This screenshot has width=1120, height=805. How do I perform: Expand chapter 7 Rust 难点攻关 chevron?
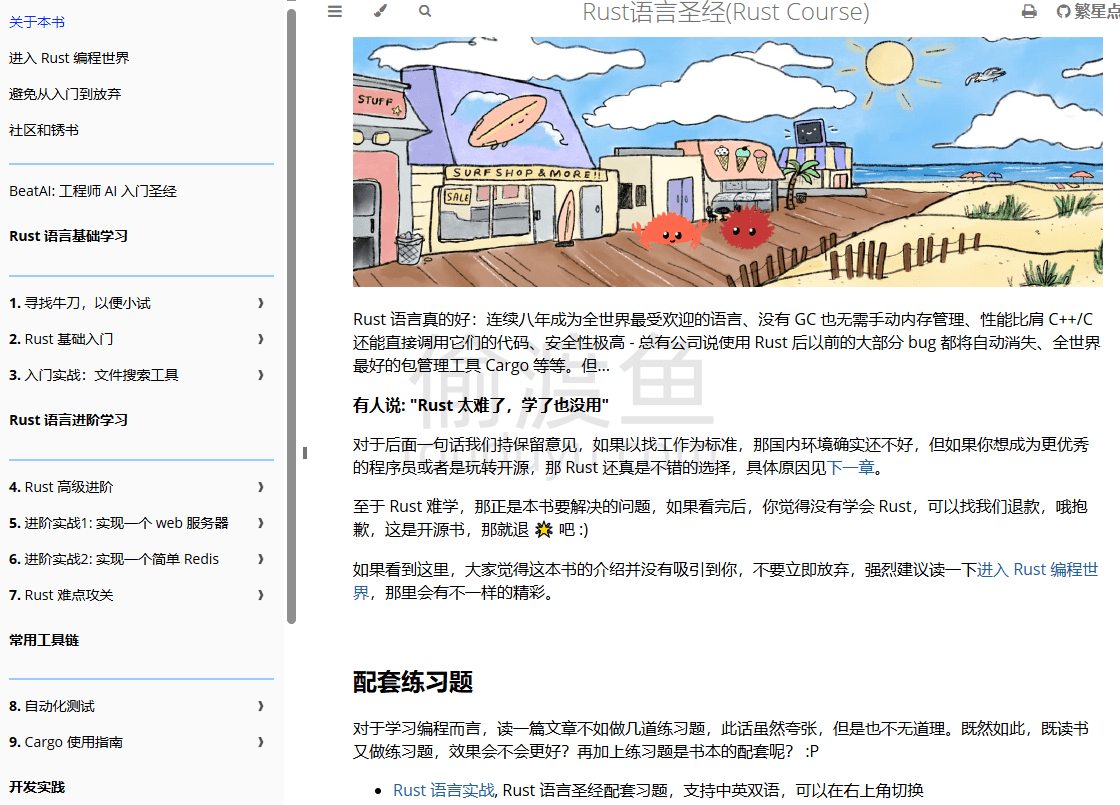click(x=261, y=595)
